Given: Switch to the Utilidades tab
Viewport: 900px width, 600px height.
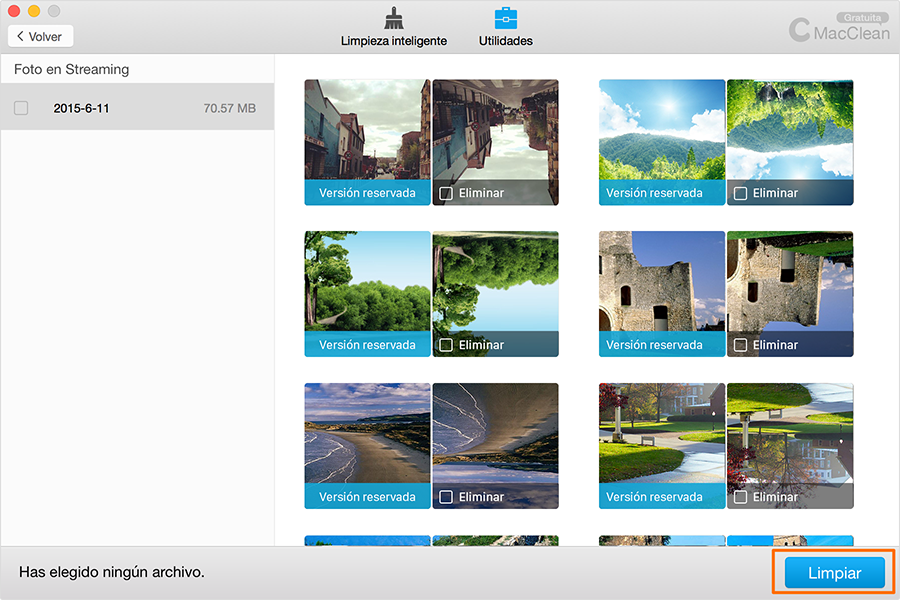Looking at the screenshot, I should [505, 41].
